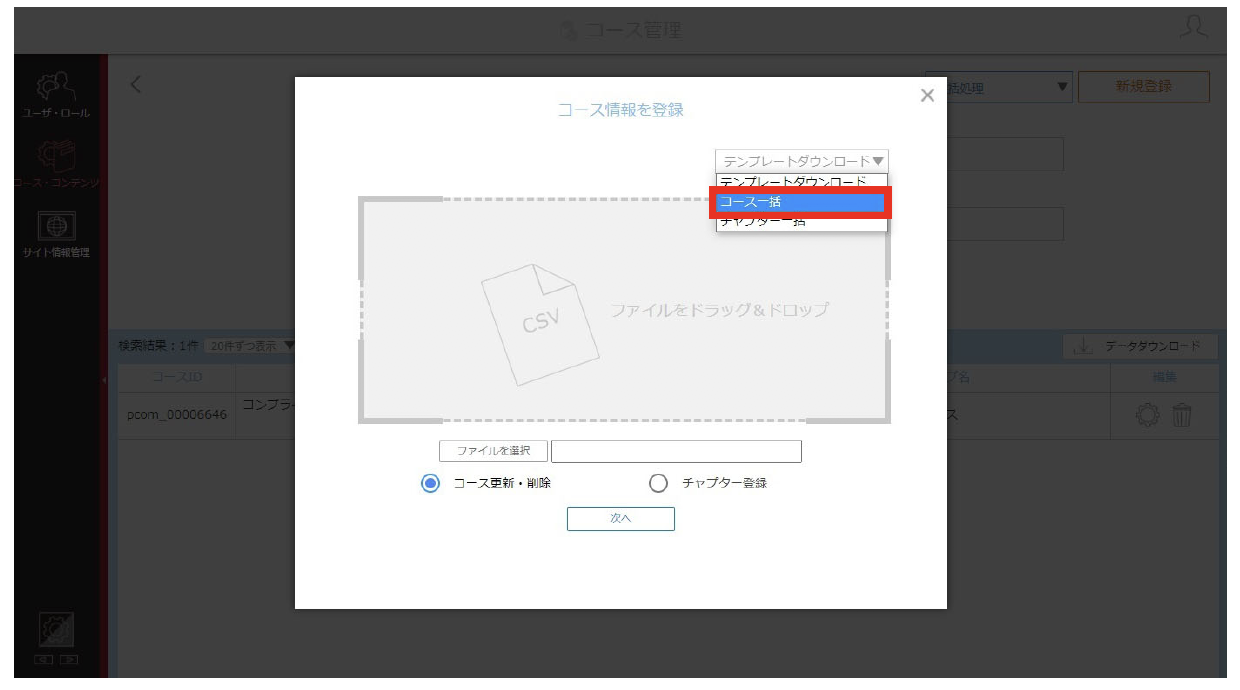This screenshot has height=690, width=1240.
Task: Click the データダウンロード button
Action: [x=1140, y=347]
